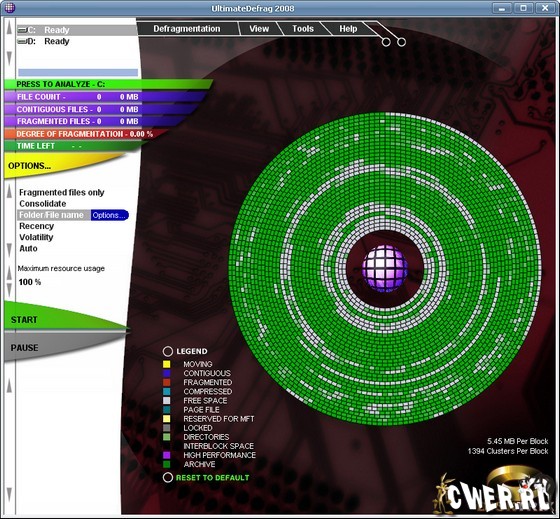Click PRESS TO ANALYZE - C: bar

click(x=107, y=84)
